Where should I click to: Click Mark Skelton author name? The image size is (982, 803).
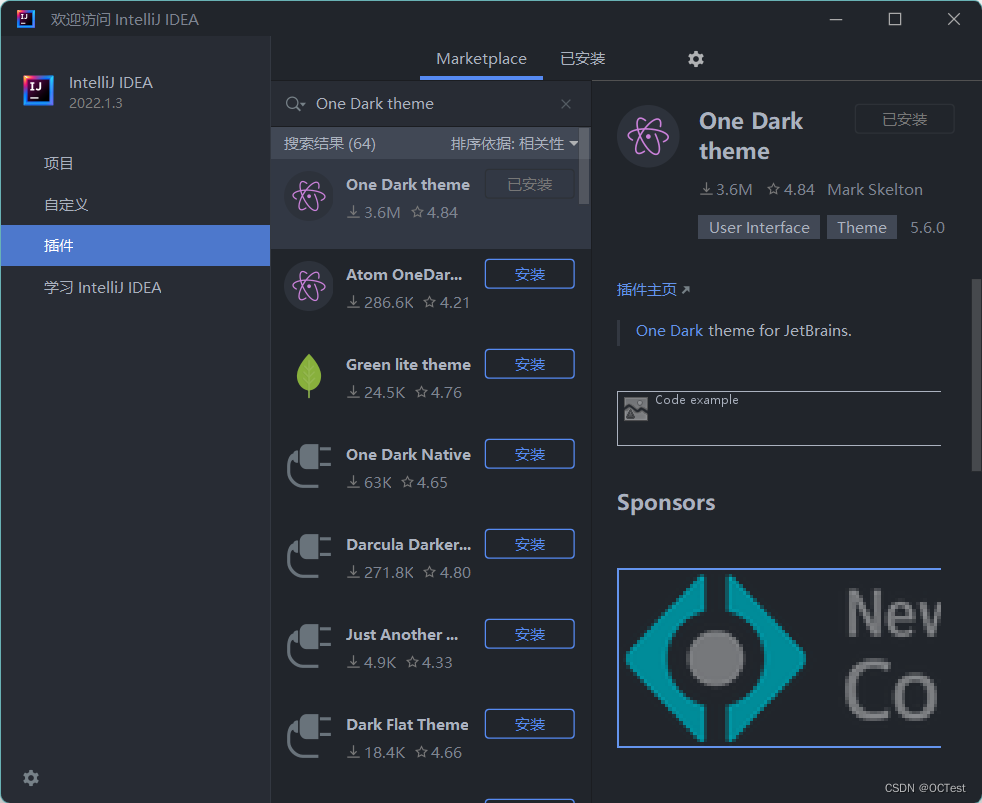(875, 189)
